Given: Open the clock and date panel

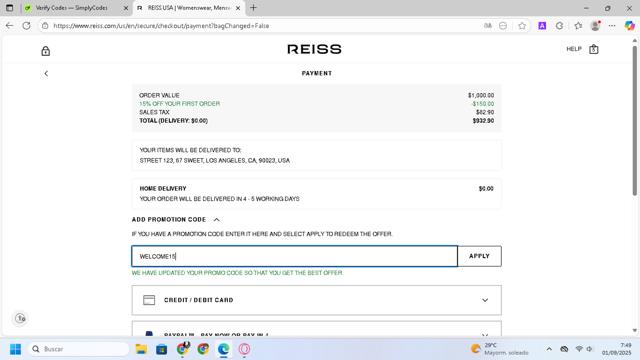Looking at the screenshot, I should [616, 349].
